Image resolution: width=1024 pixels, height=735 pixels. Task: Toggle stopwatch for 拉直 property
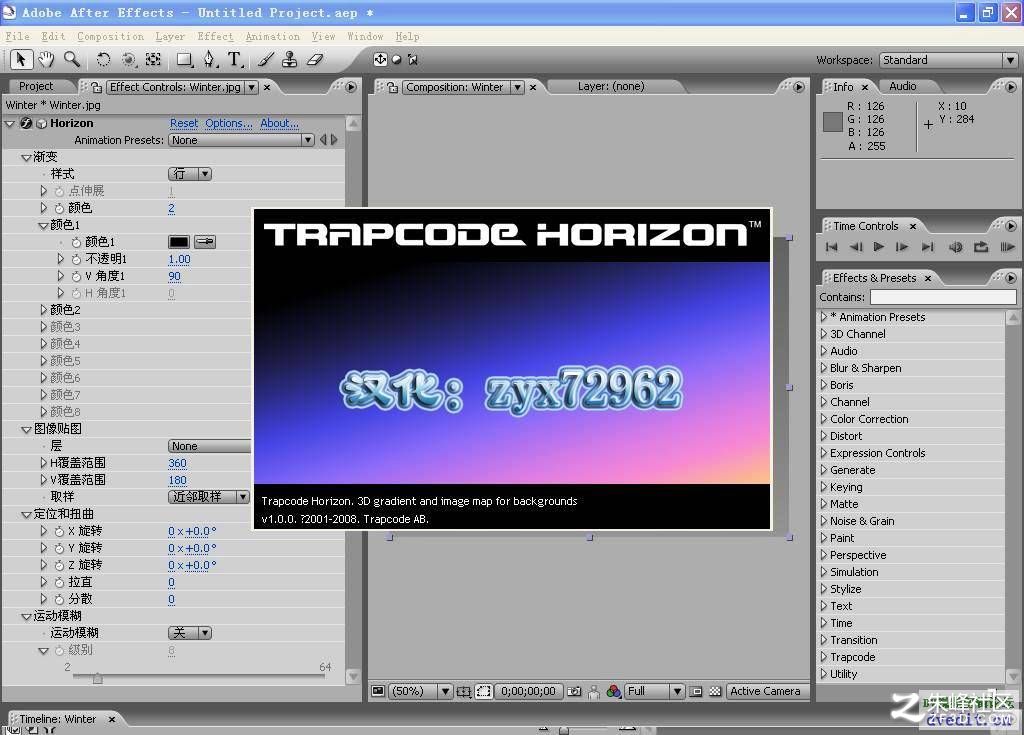pos(59,582)
